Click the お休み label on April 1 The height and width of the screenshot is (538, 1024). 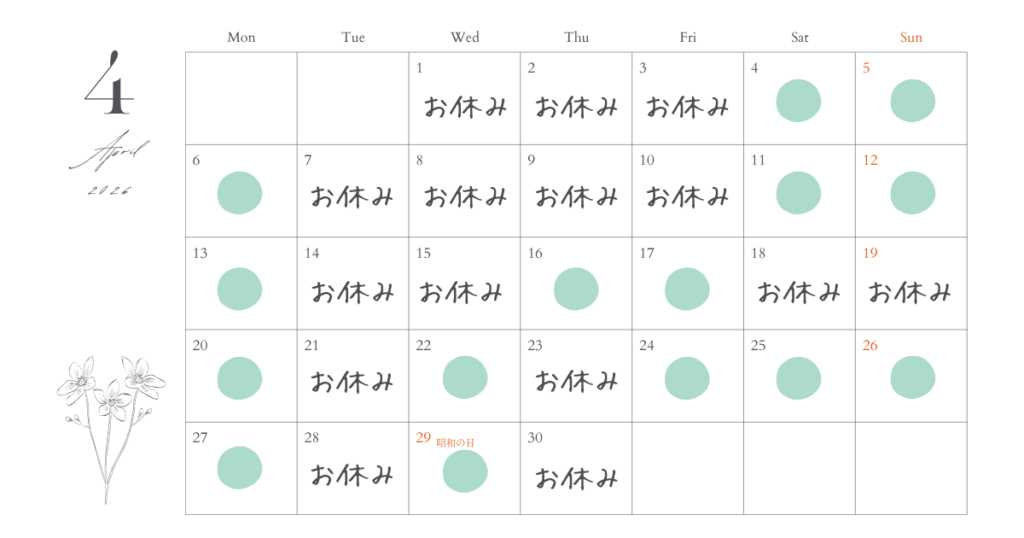point(465,107)
